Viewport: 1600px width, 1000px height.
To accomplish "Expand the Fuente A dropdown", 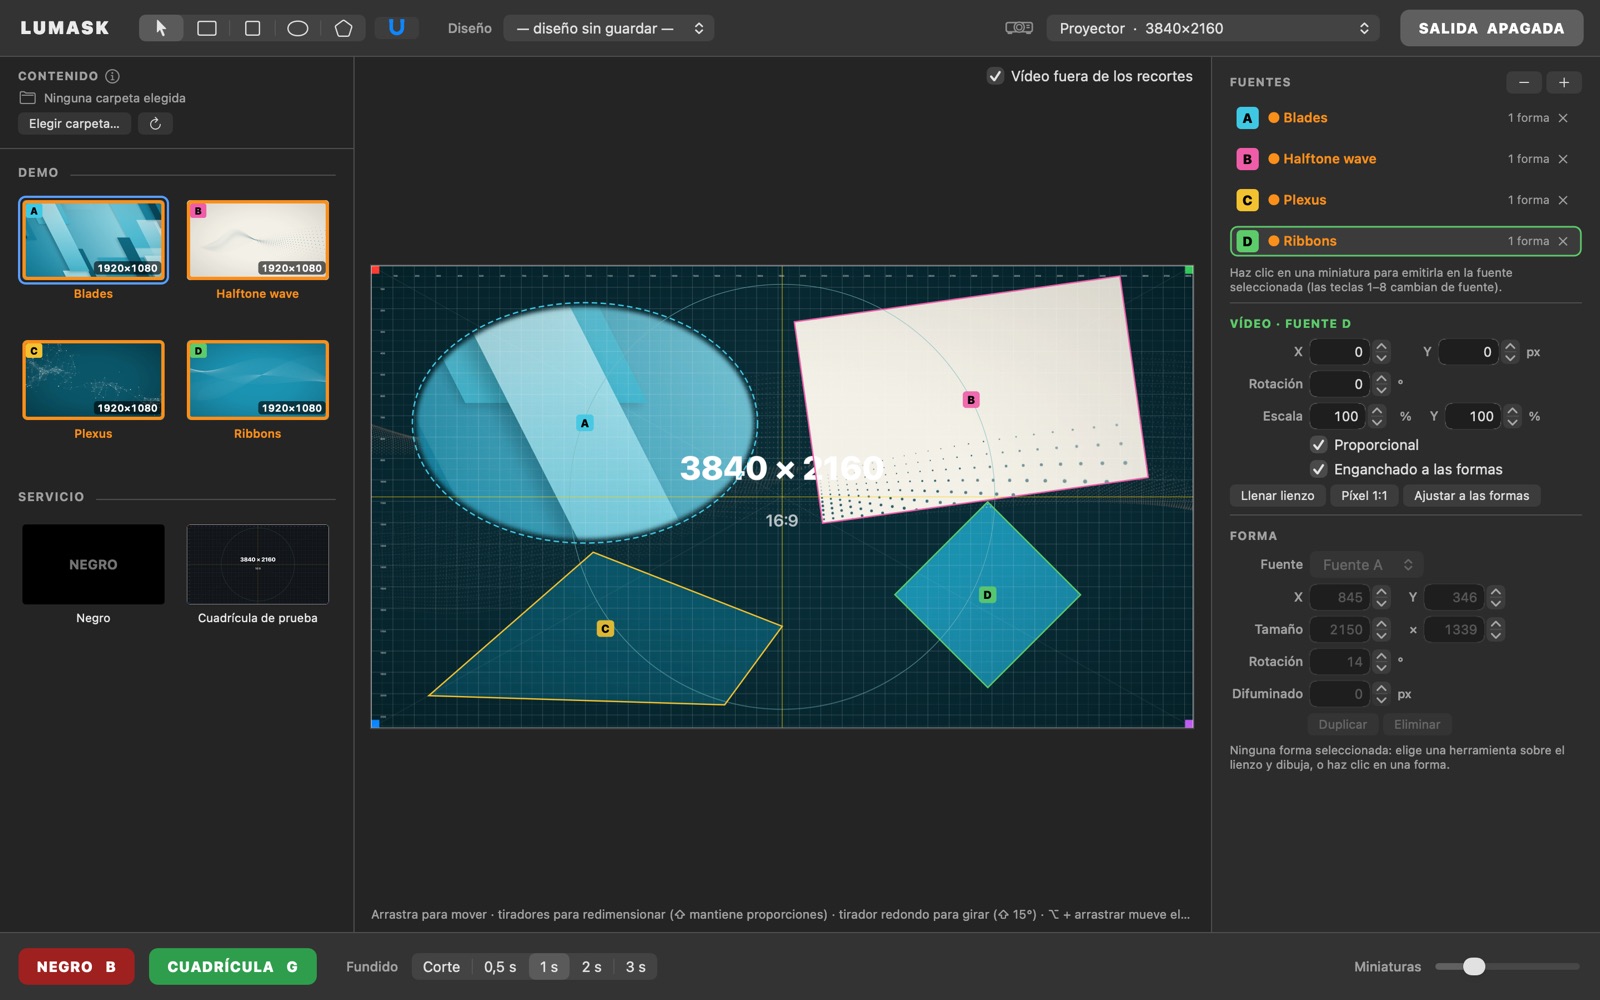I will 1367,565.
